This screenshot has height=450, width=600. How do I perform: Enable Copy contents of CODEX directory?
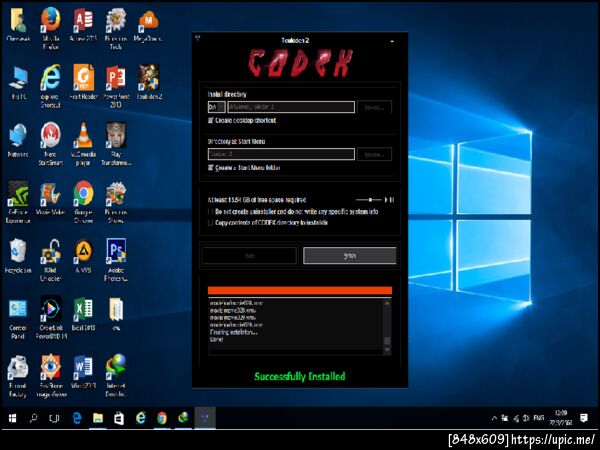tap(210, 223)
